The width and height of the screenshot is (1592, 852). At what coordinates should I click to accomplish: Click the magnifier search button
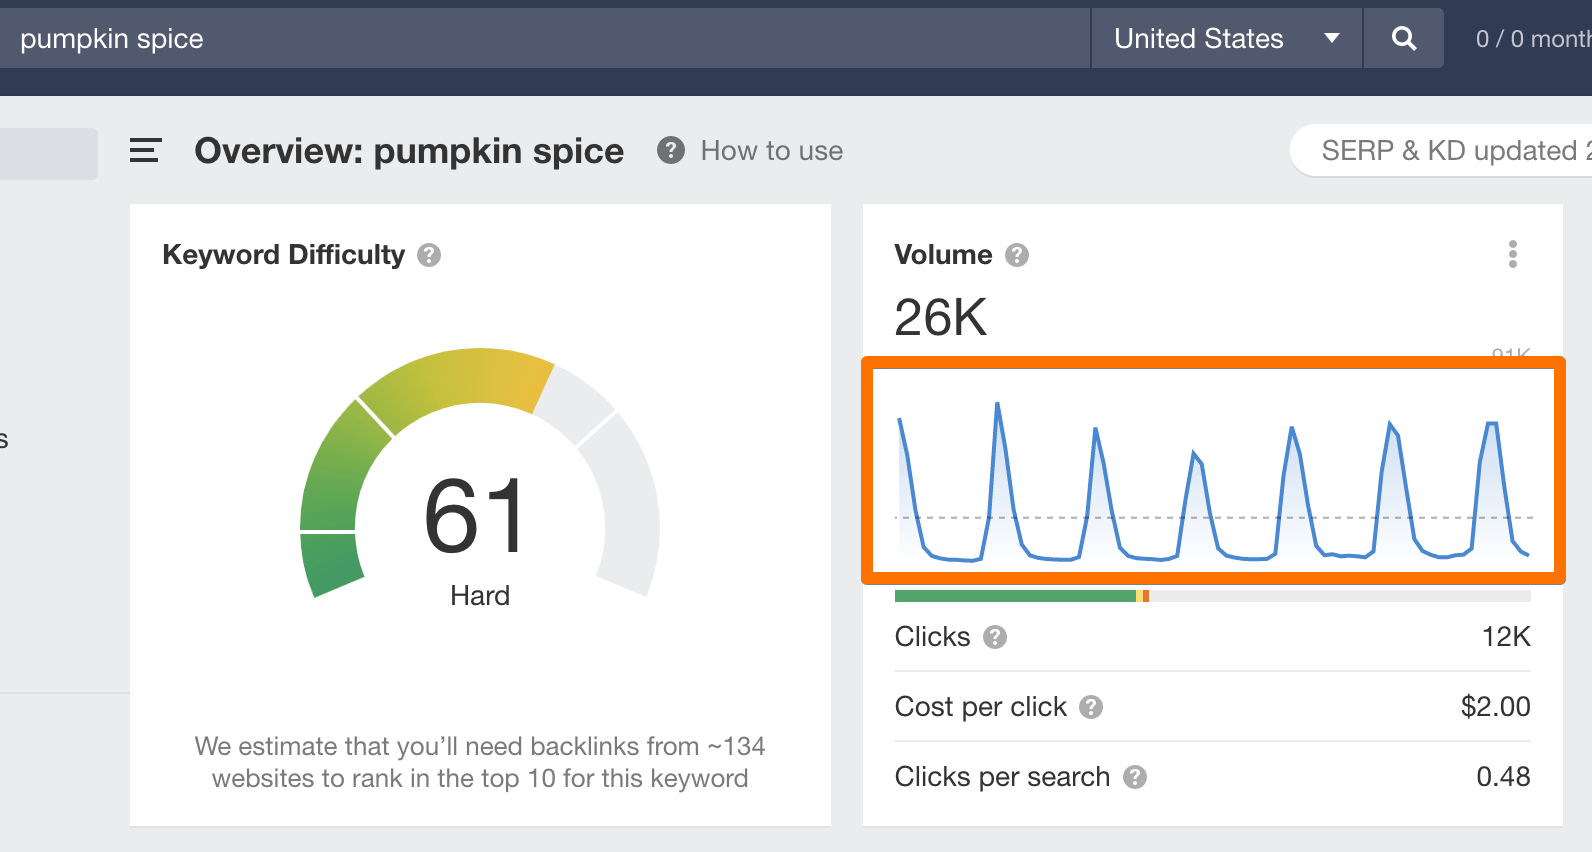[1403, 39]
